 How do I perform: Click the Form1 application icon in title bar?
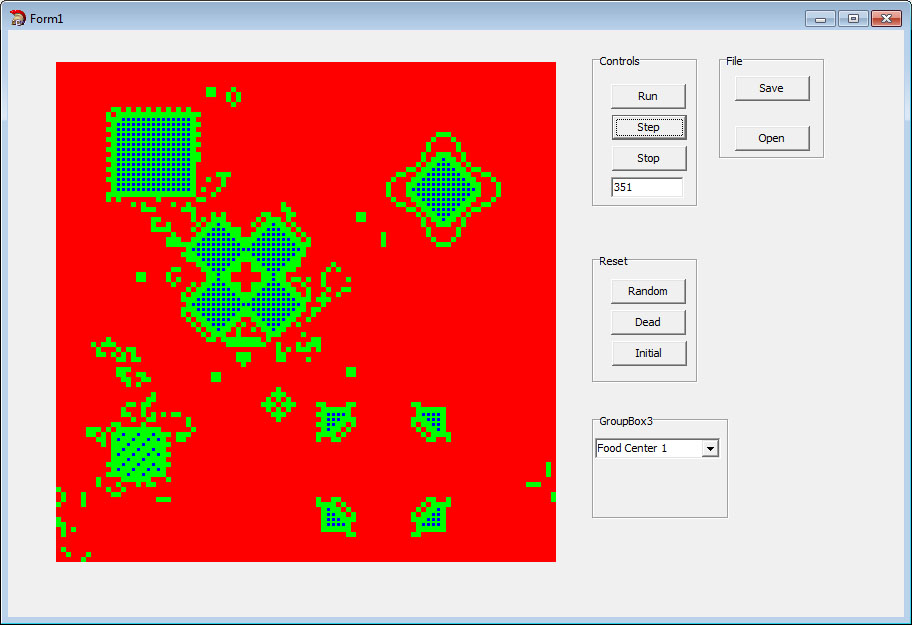(17, 18)
